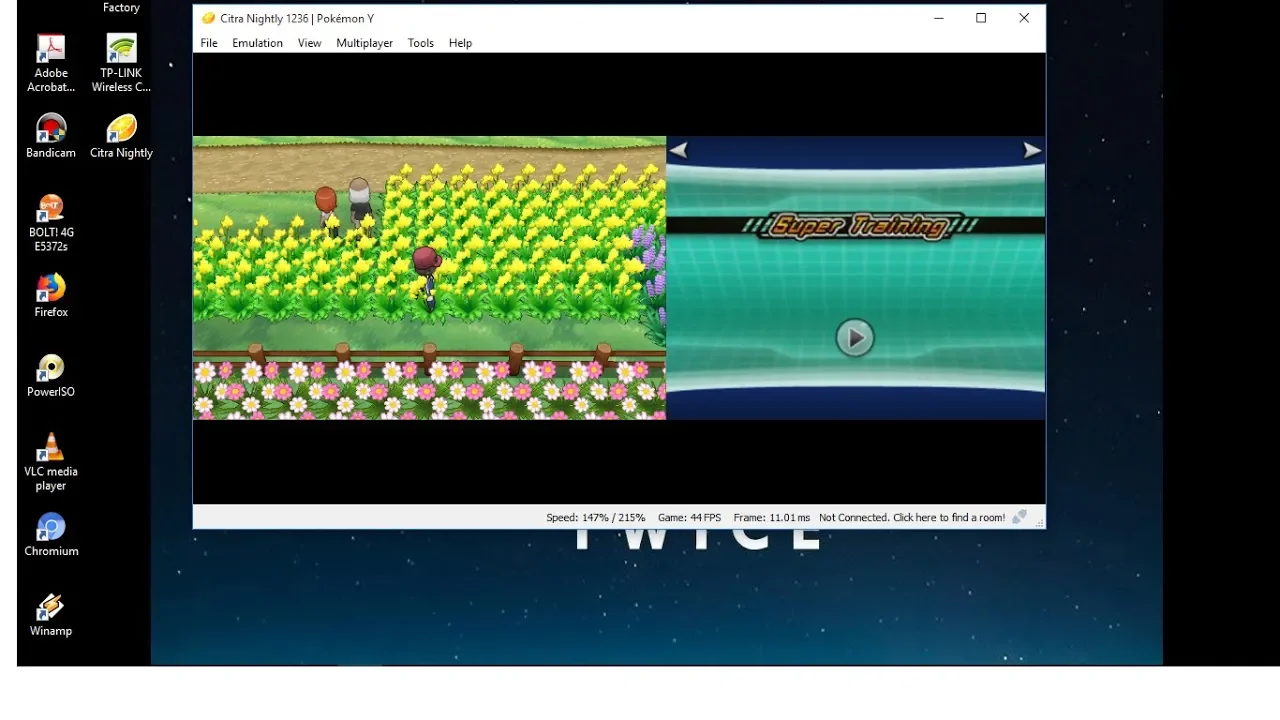This screenshot has width=1280, height=720.
Task: Open the Tools menu
Action: coord(421,43)
